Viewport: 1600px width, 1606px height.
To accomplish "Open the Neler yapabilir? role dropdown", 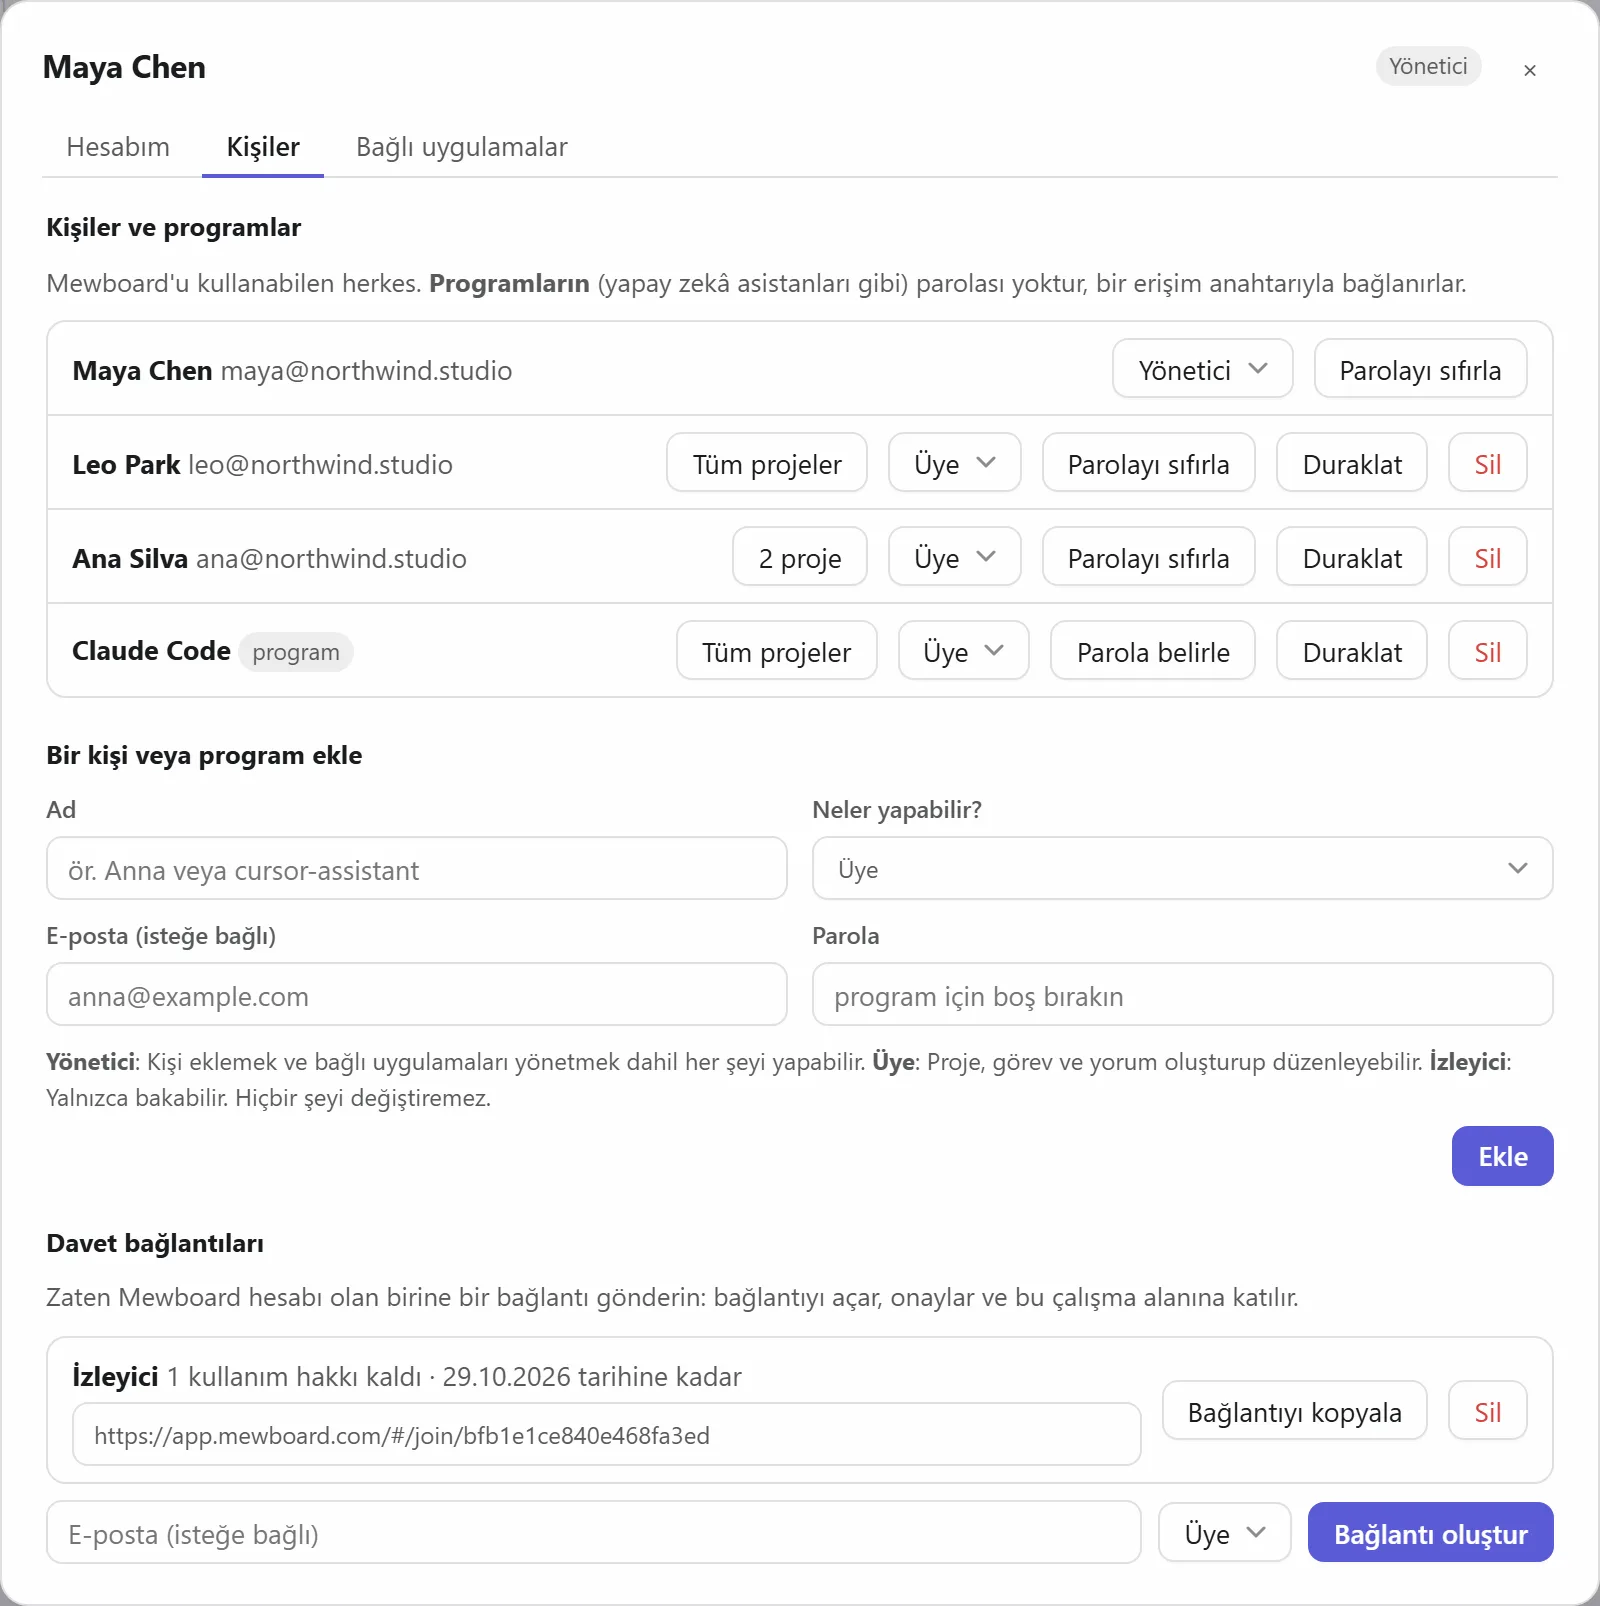I will (1183, 869).
